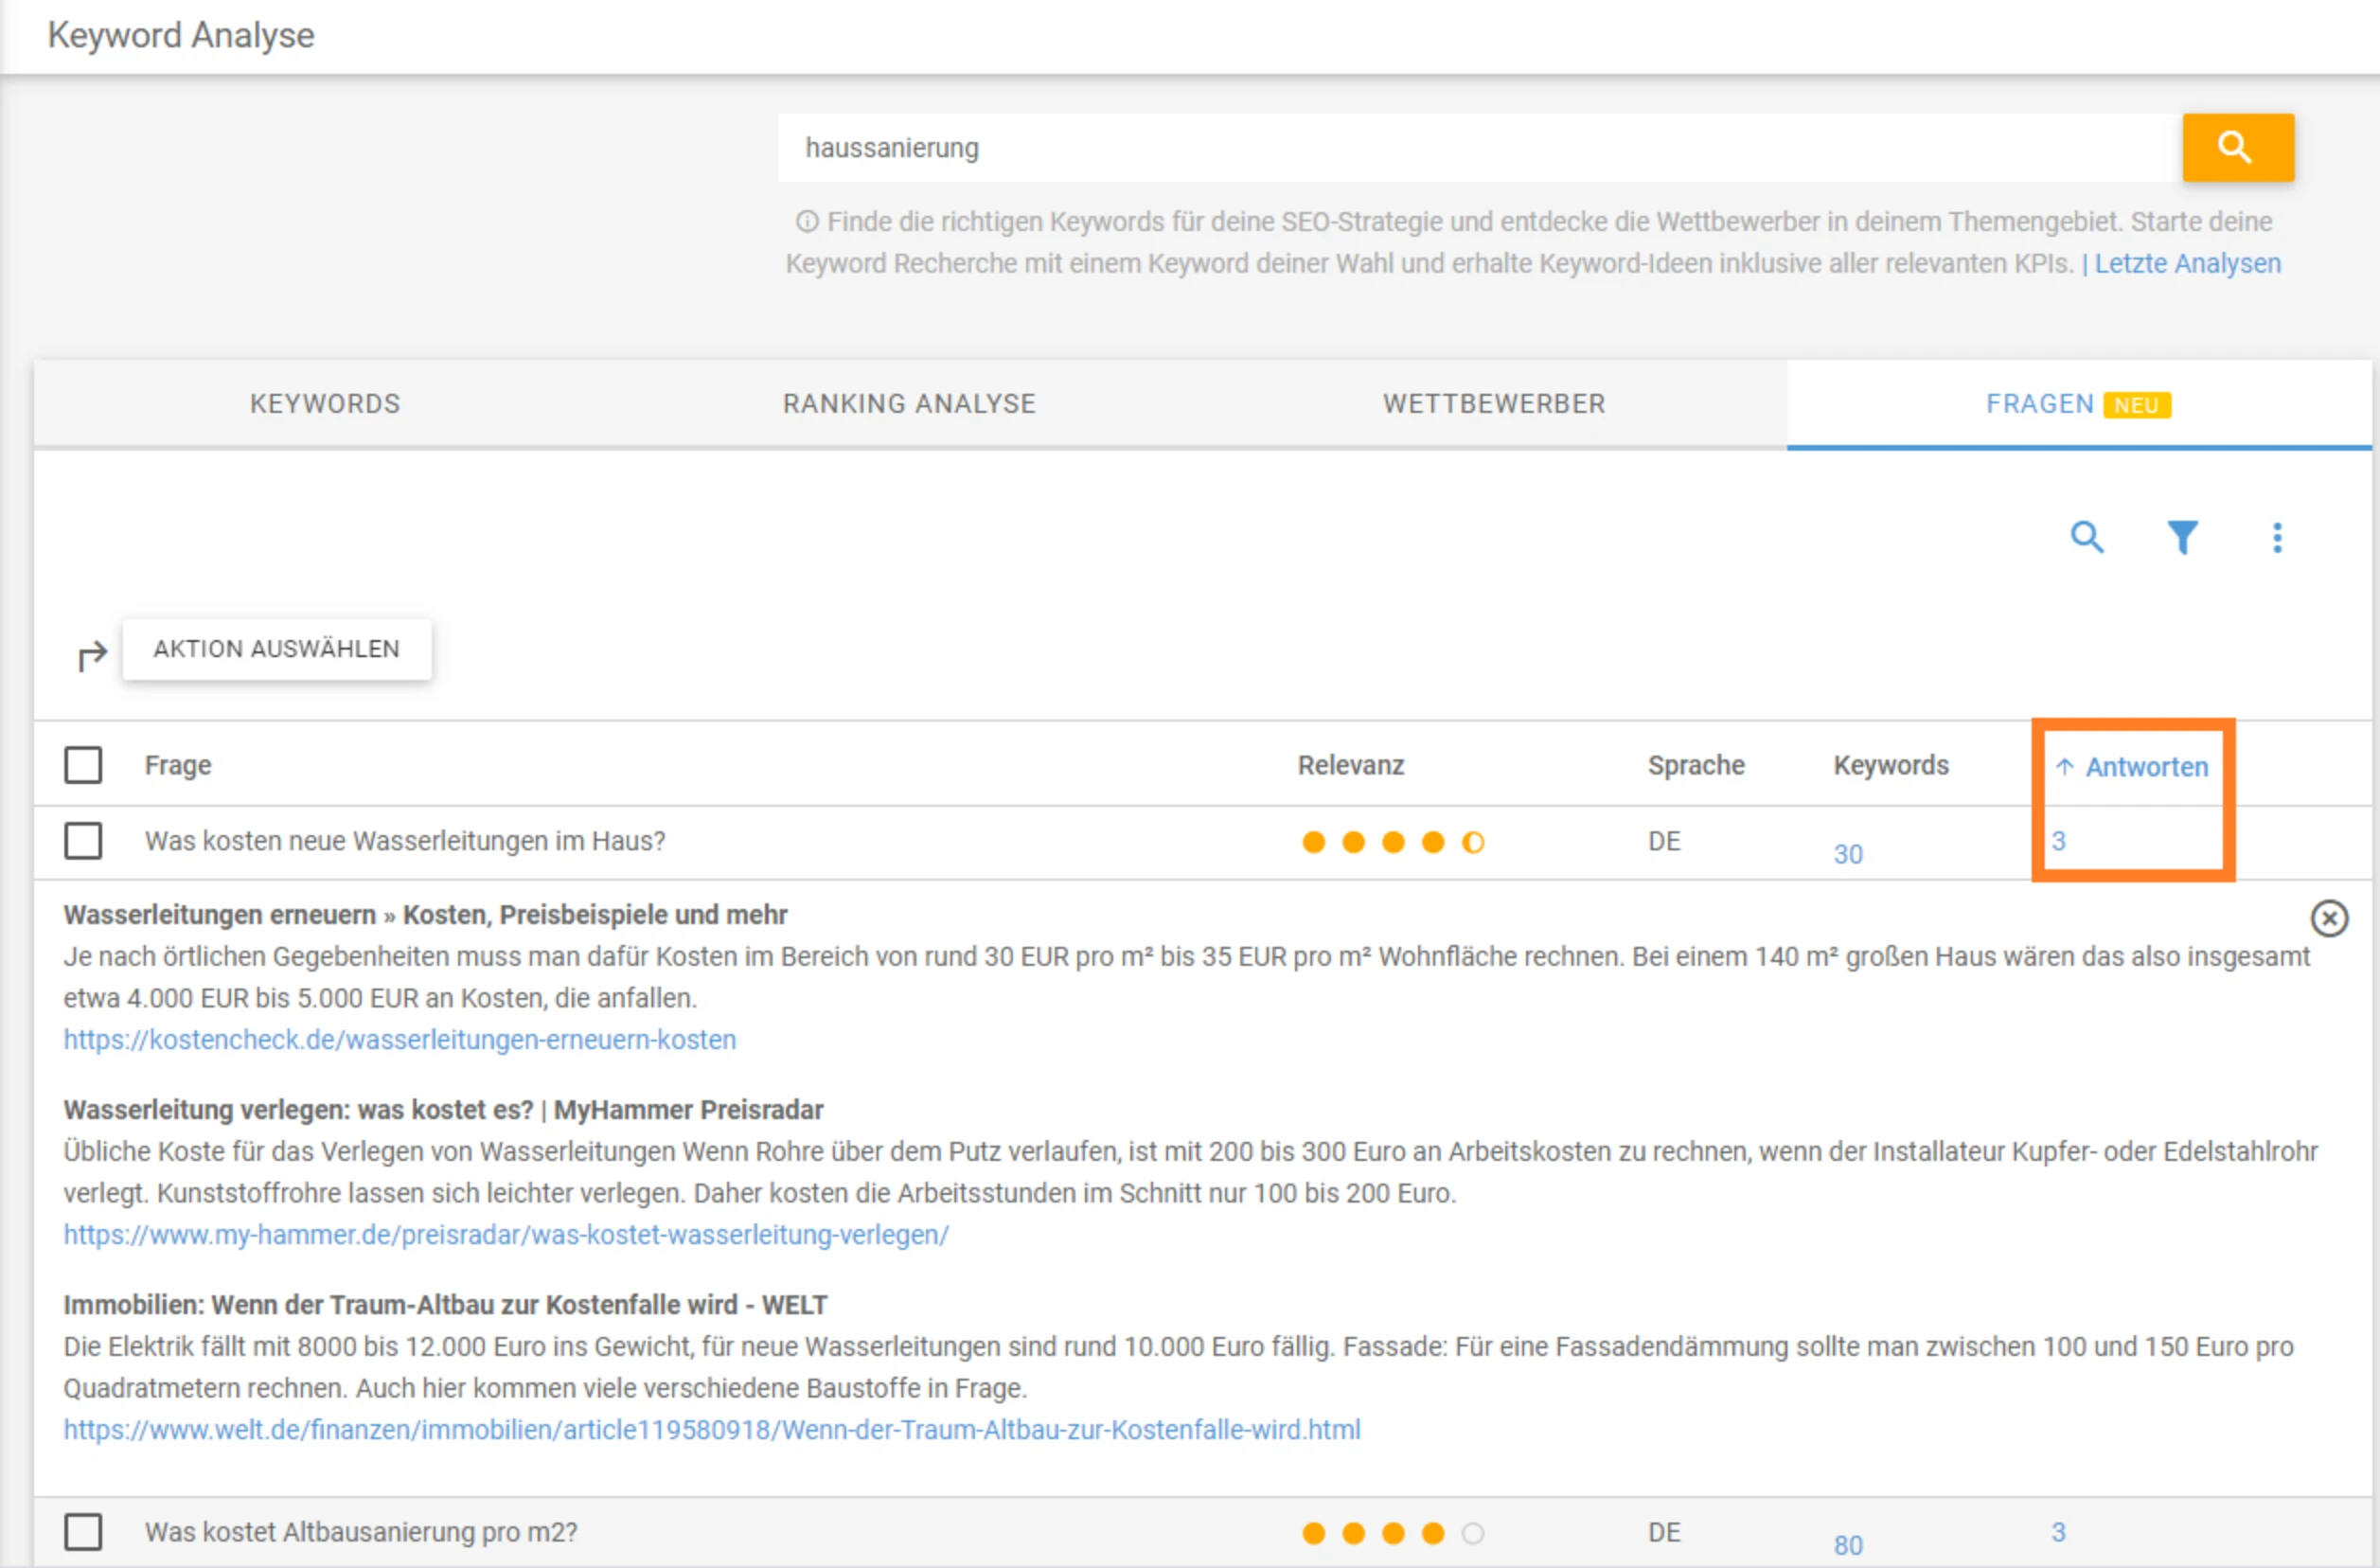Toggle the select-all checkbox in header
The image size is (2380, 1568).
pos(83,765)
